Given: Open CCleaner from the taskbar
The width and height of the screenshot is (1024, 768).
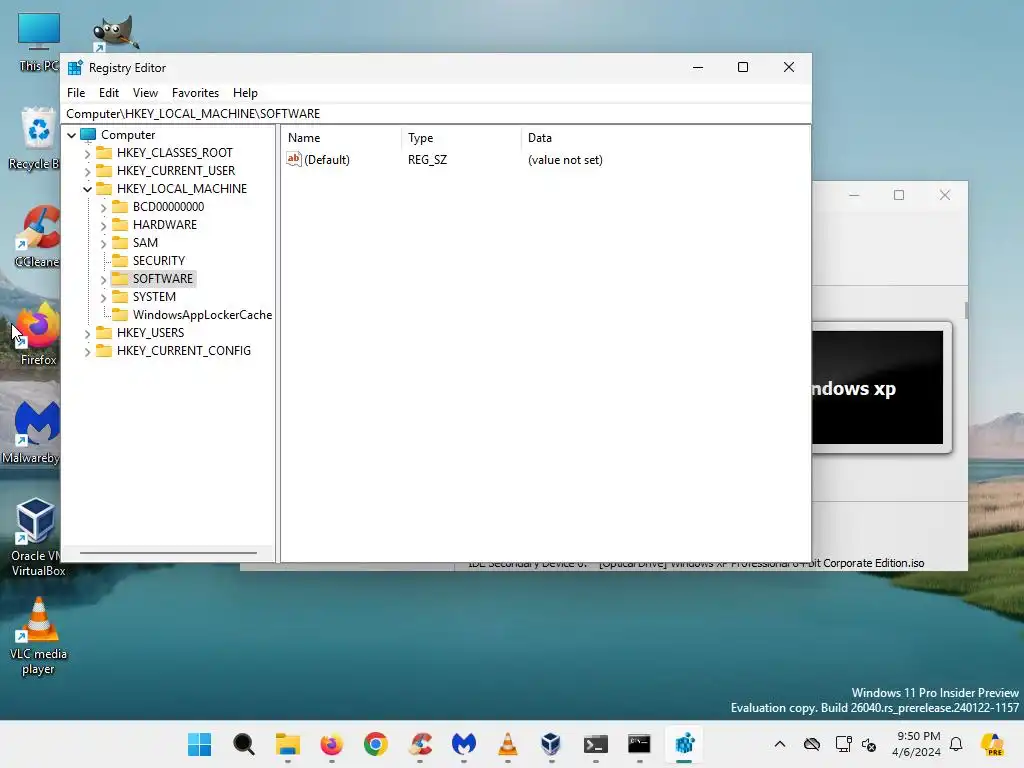Looking at the screenshot, I should point(420,744).
